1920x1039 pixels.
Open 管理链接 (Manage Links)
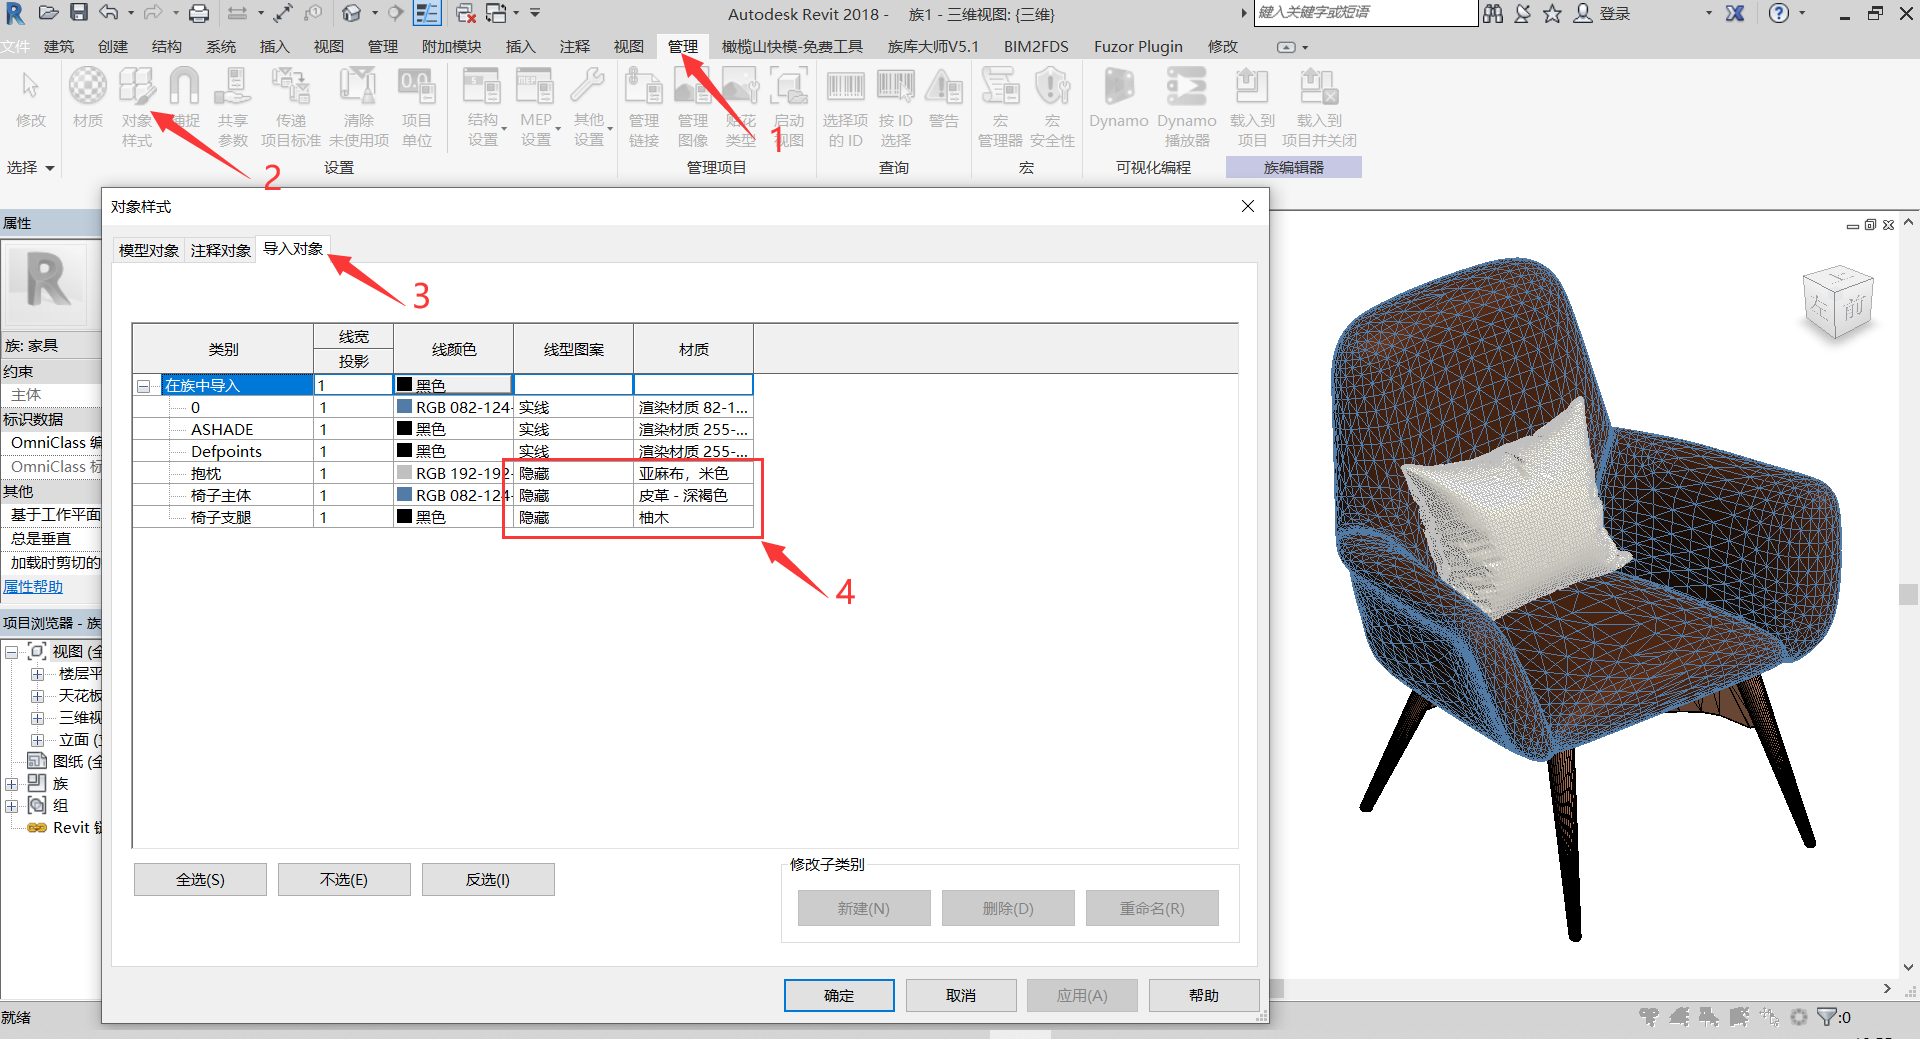(x=643, y=105)
